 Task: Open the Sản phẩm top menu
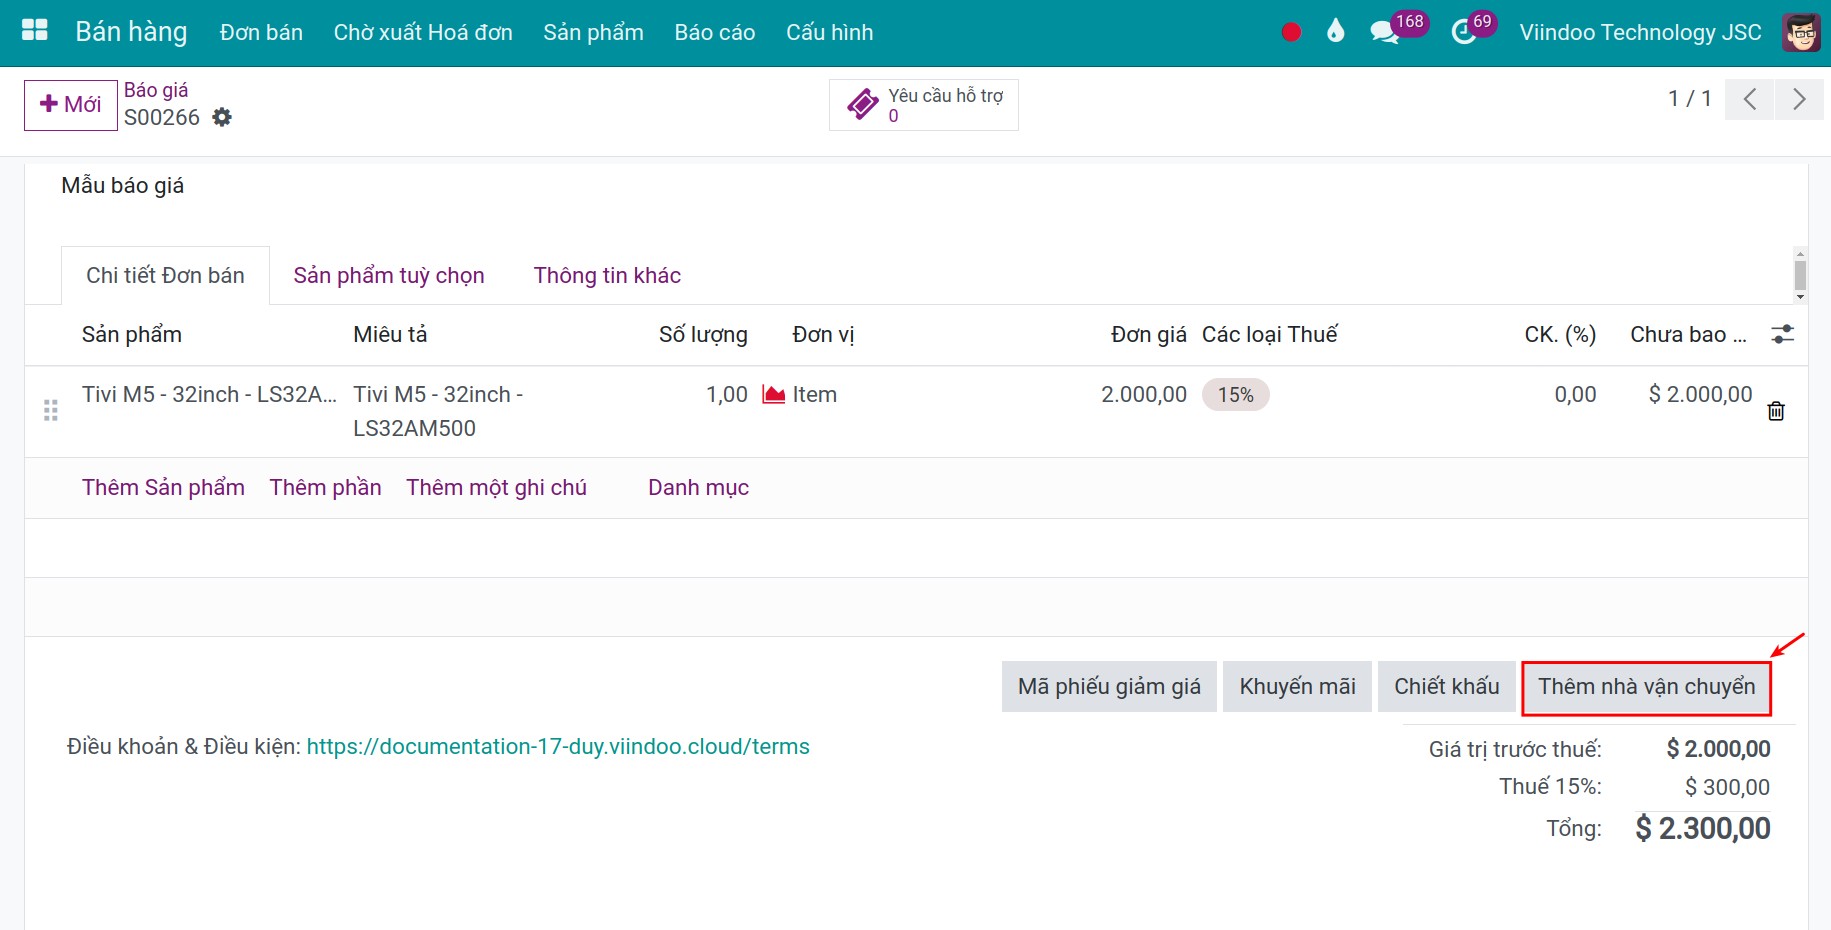(x=593, y=32)
